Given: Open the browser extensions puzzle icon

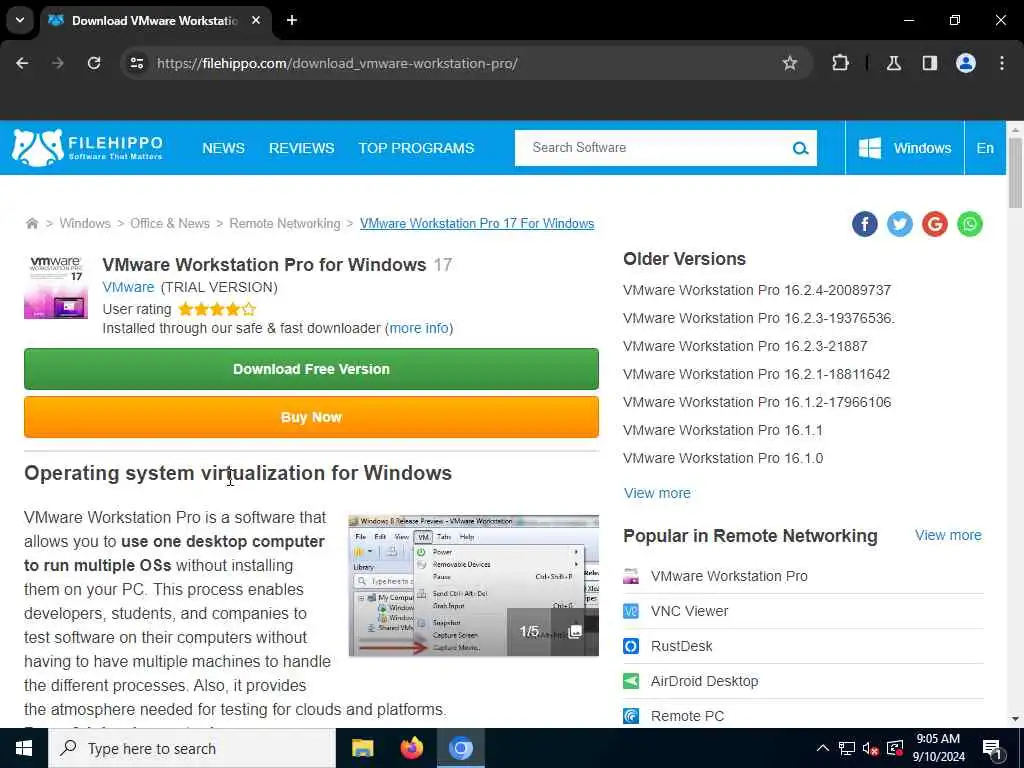Looking at the screenshot, I should (840, 63).
